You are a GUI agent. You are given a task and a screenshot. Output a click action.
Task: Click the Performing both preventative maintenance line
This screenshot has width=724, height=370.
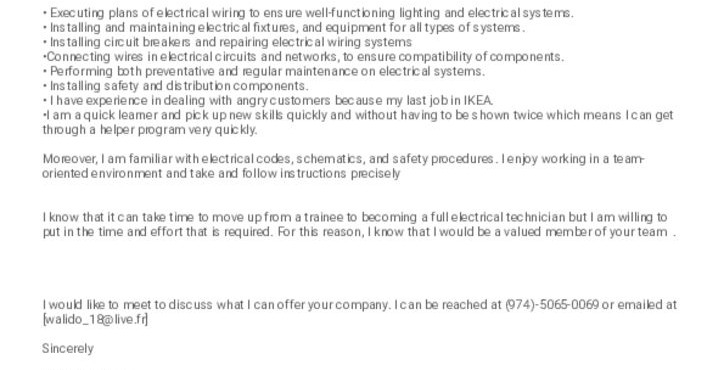(264, 72)
